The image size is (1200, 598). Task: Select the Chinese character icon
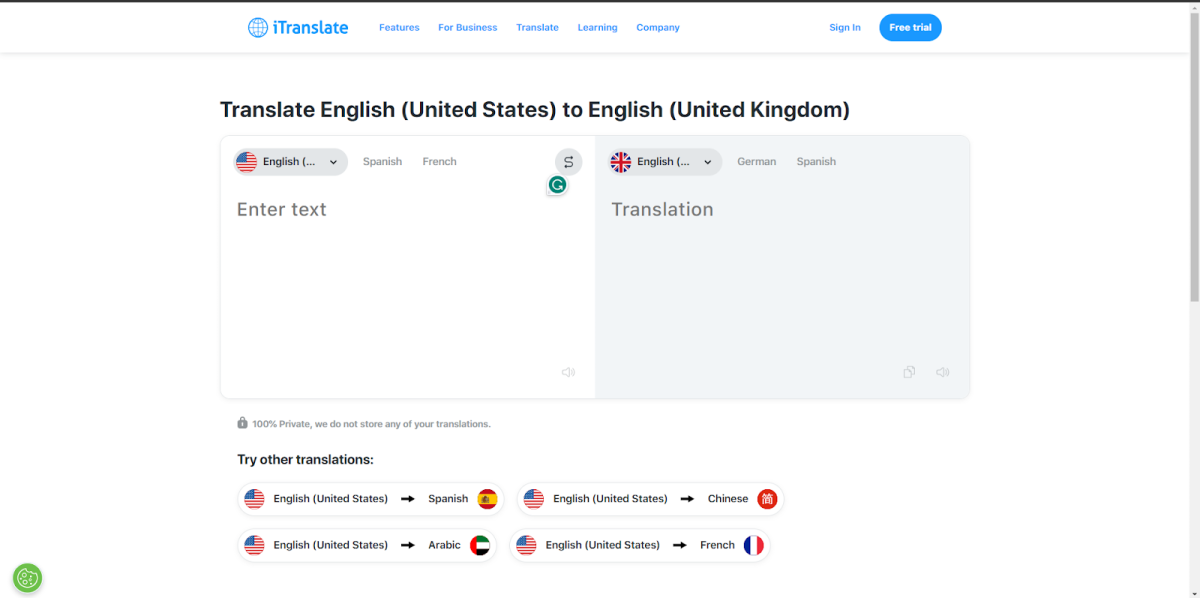766,498
